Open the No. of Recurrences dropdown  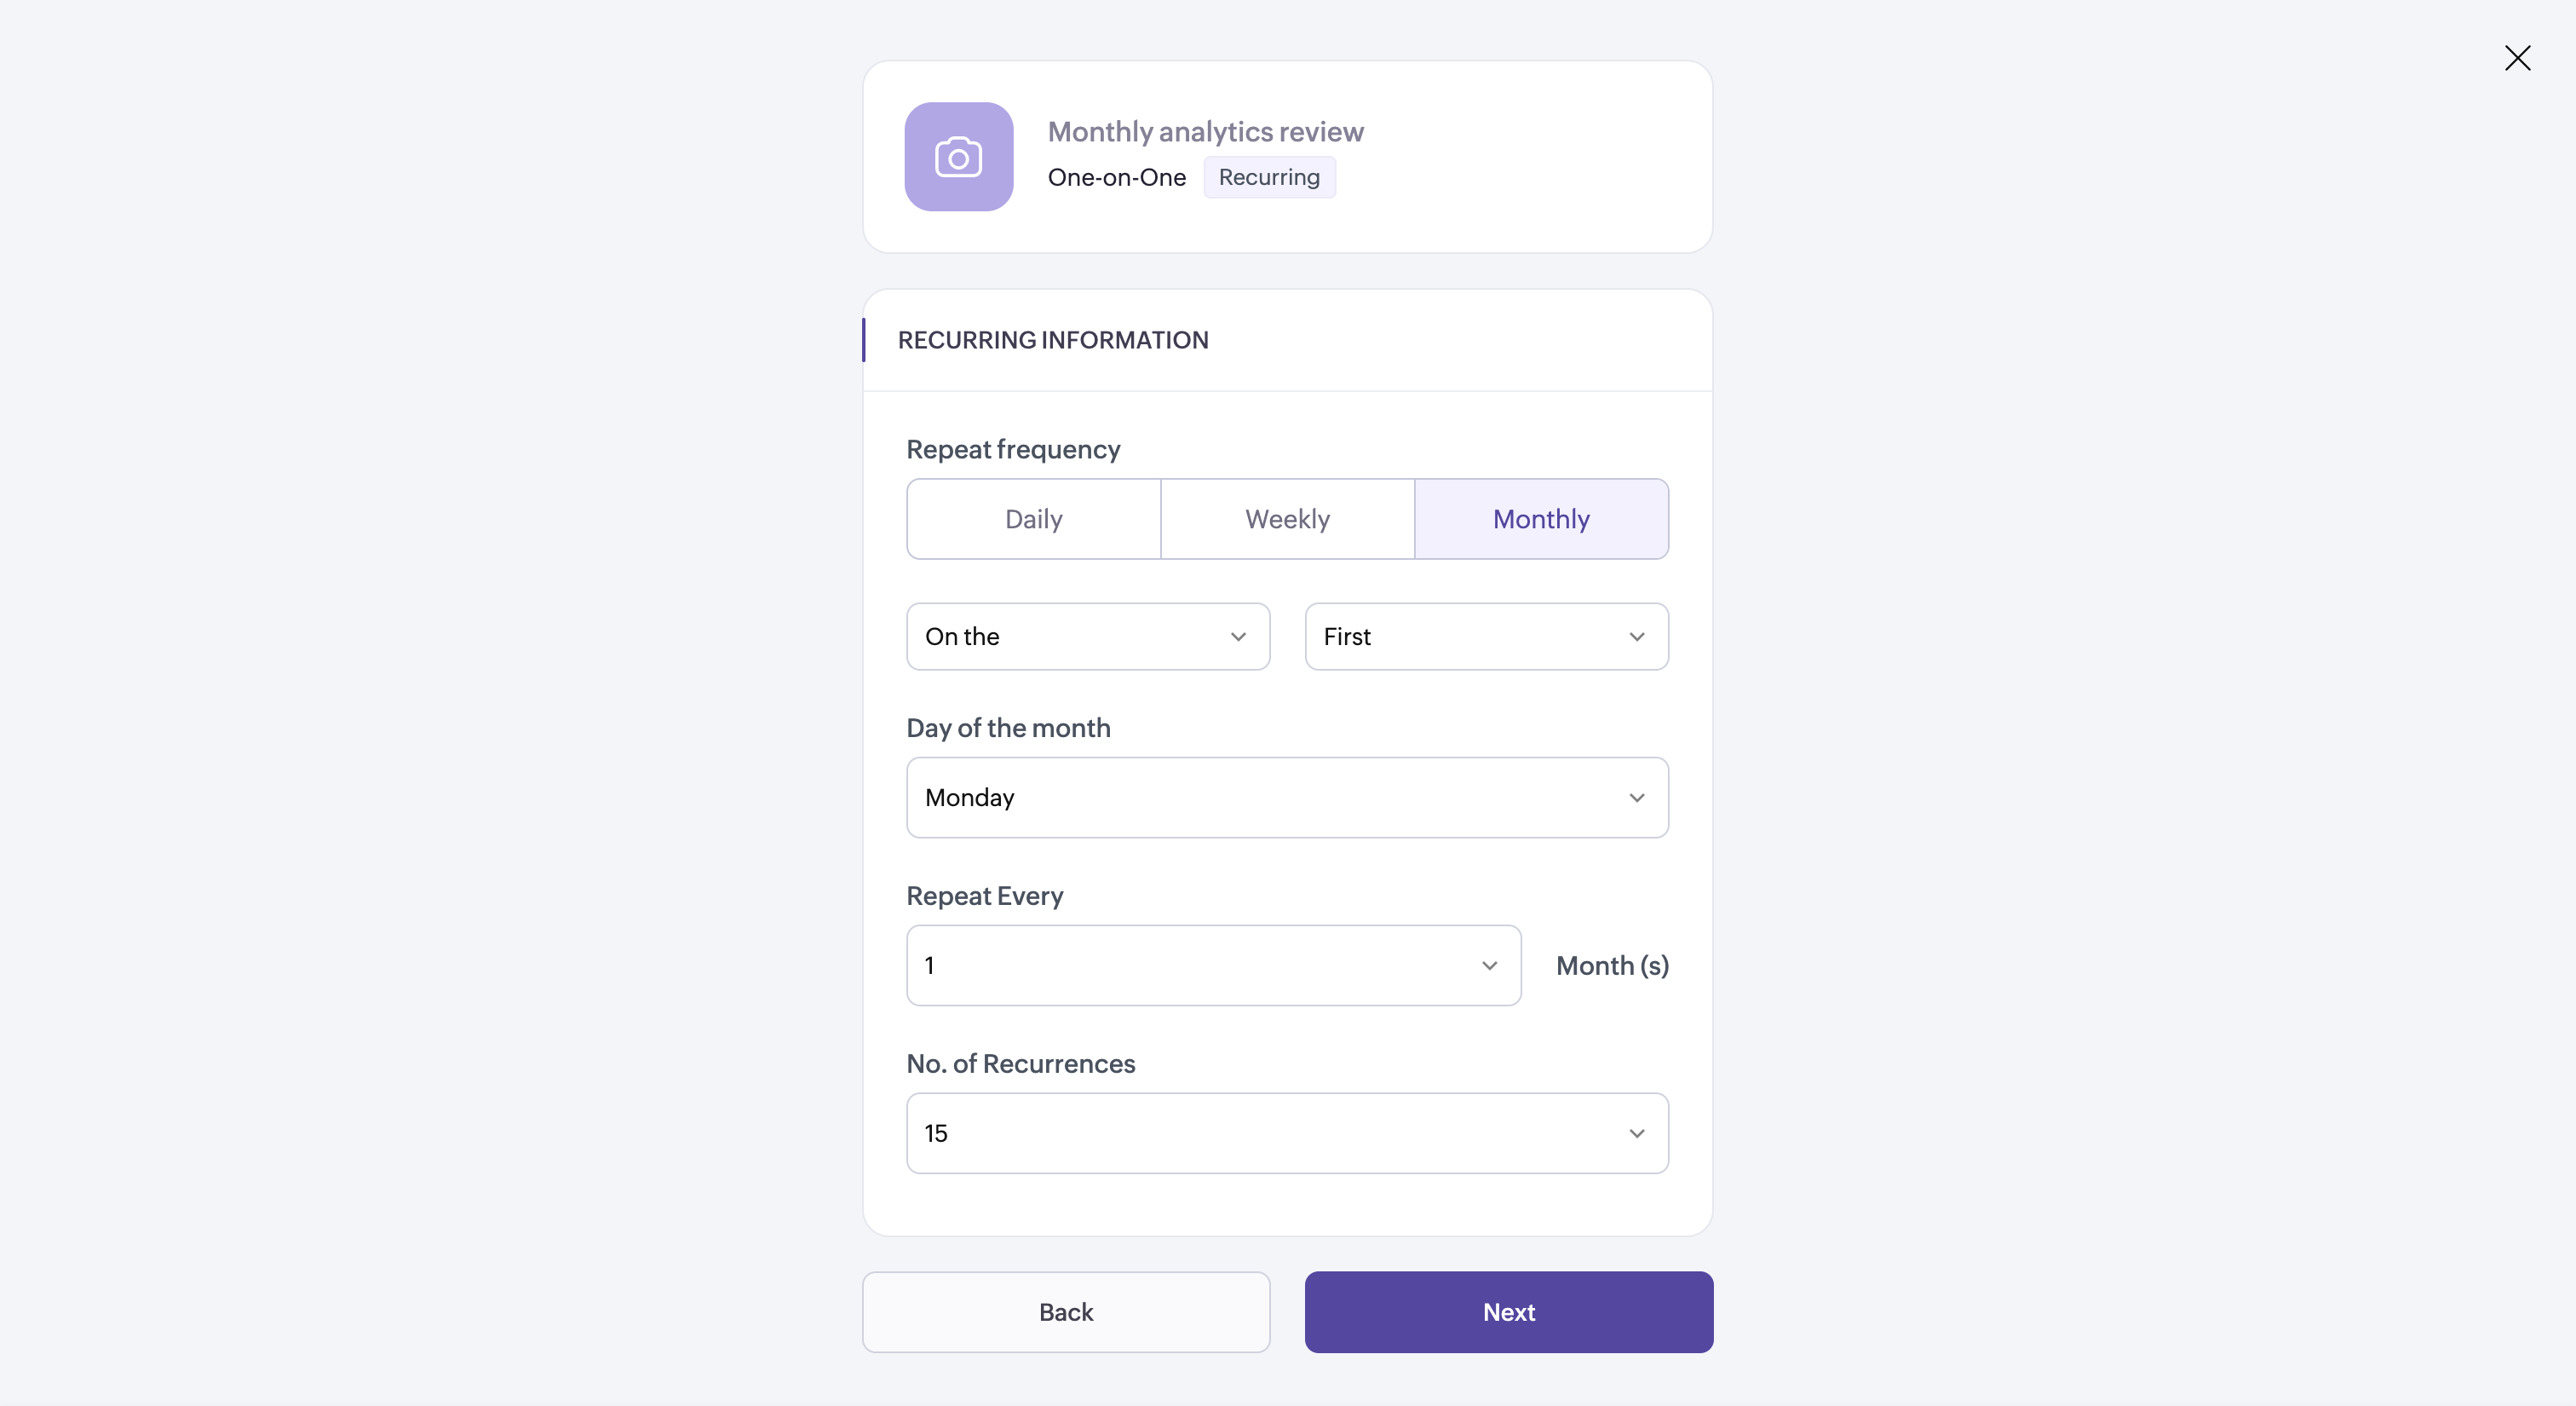pyautogui.click(x=1286, y=1133)
